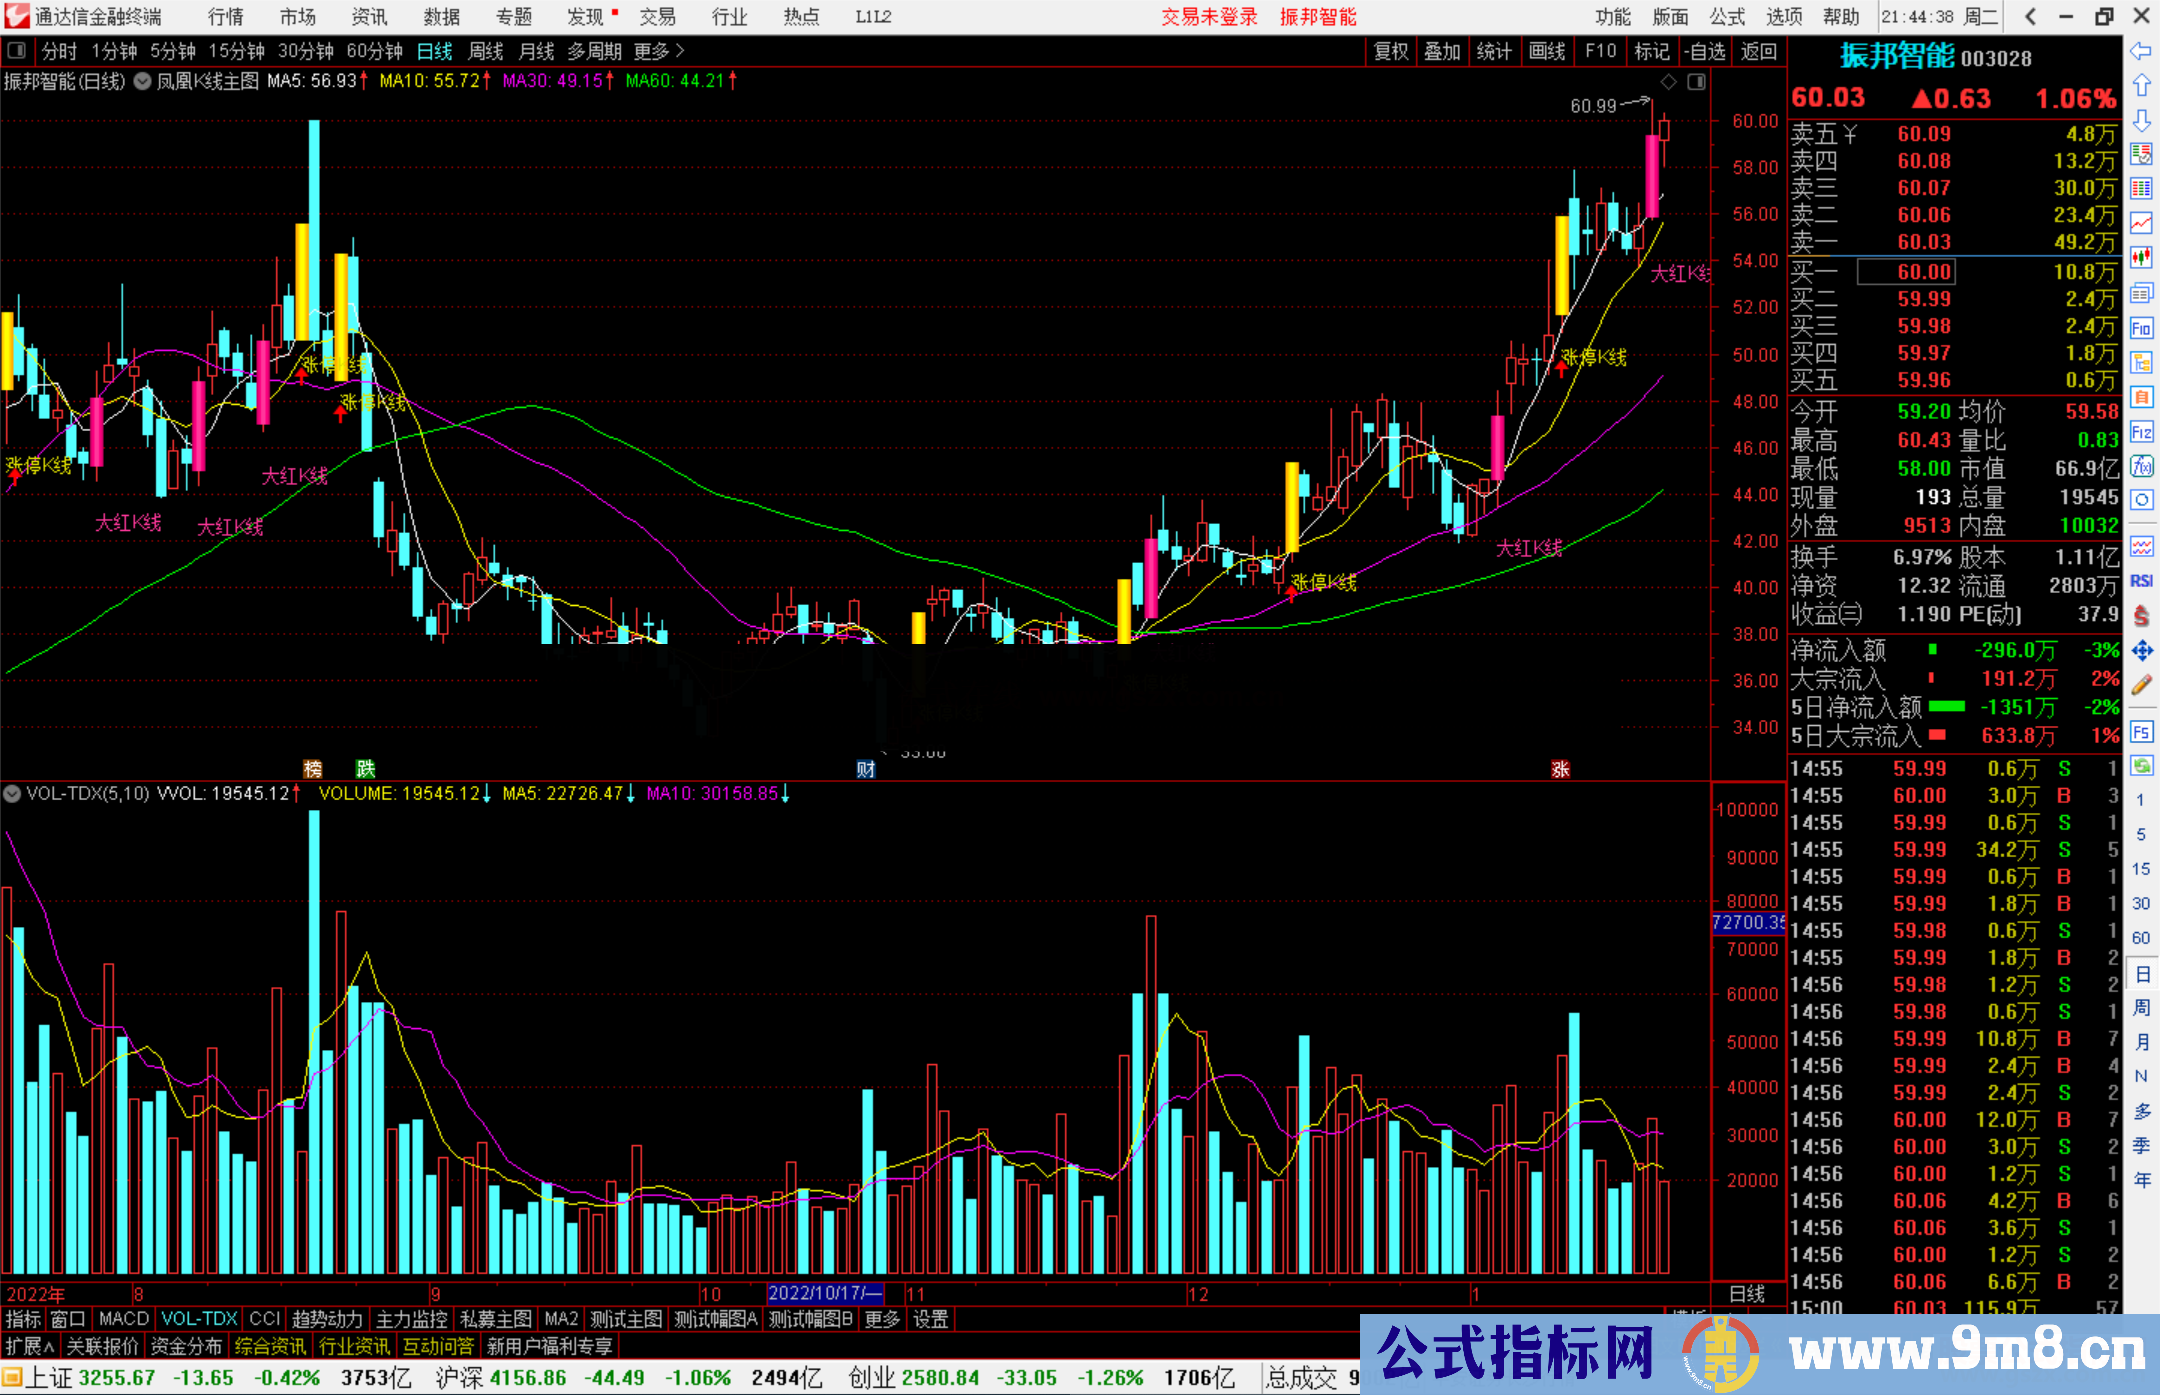Click the 通达信 app logo icon
This screenshot has height=1395, width=2160.
17,16
